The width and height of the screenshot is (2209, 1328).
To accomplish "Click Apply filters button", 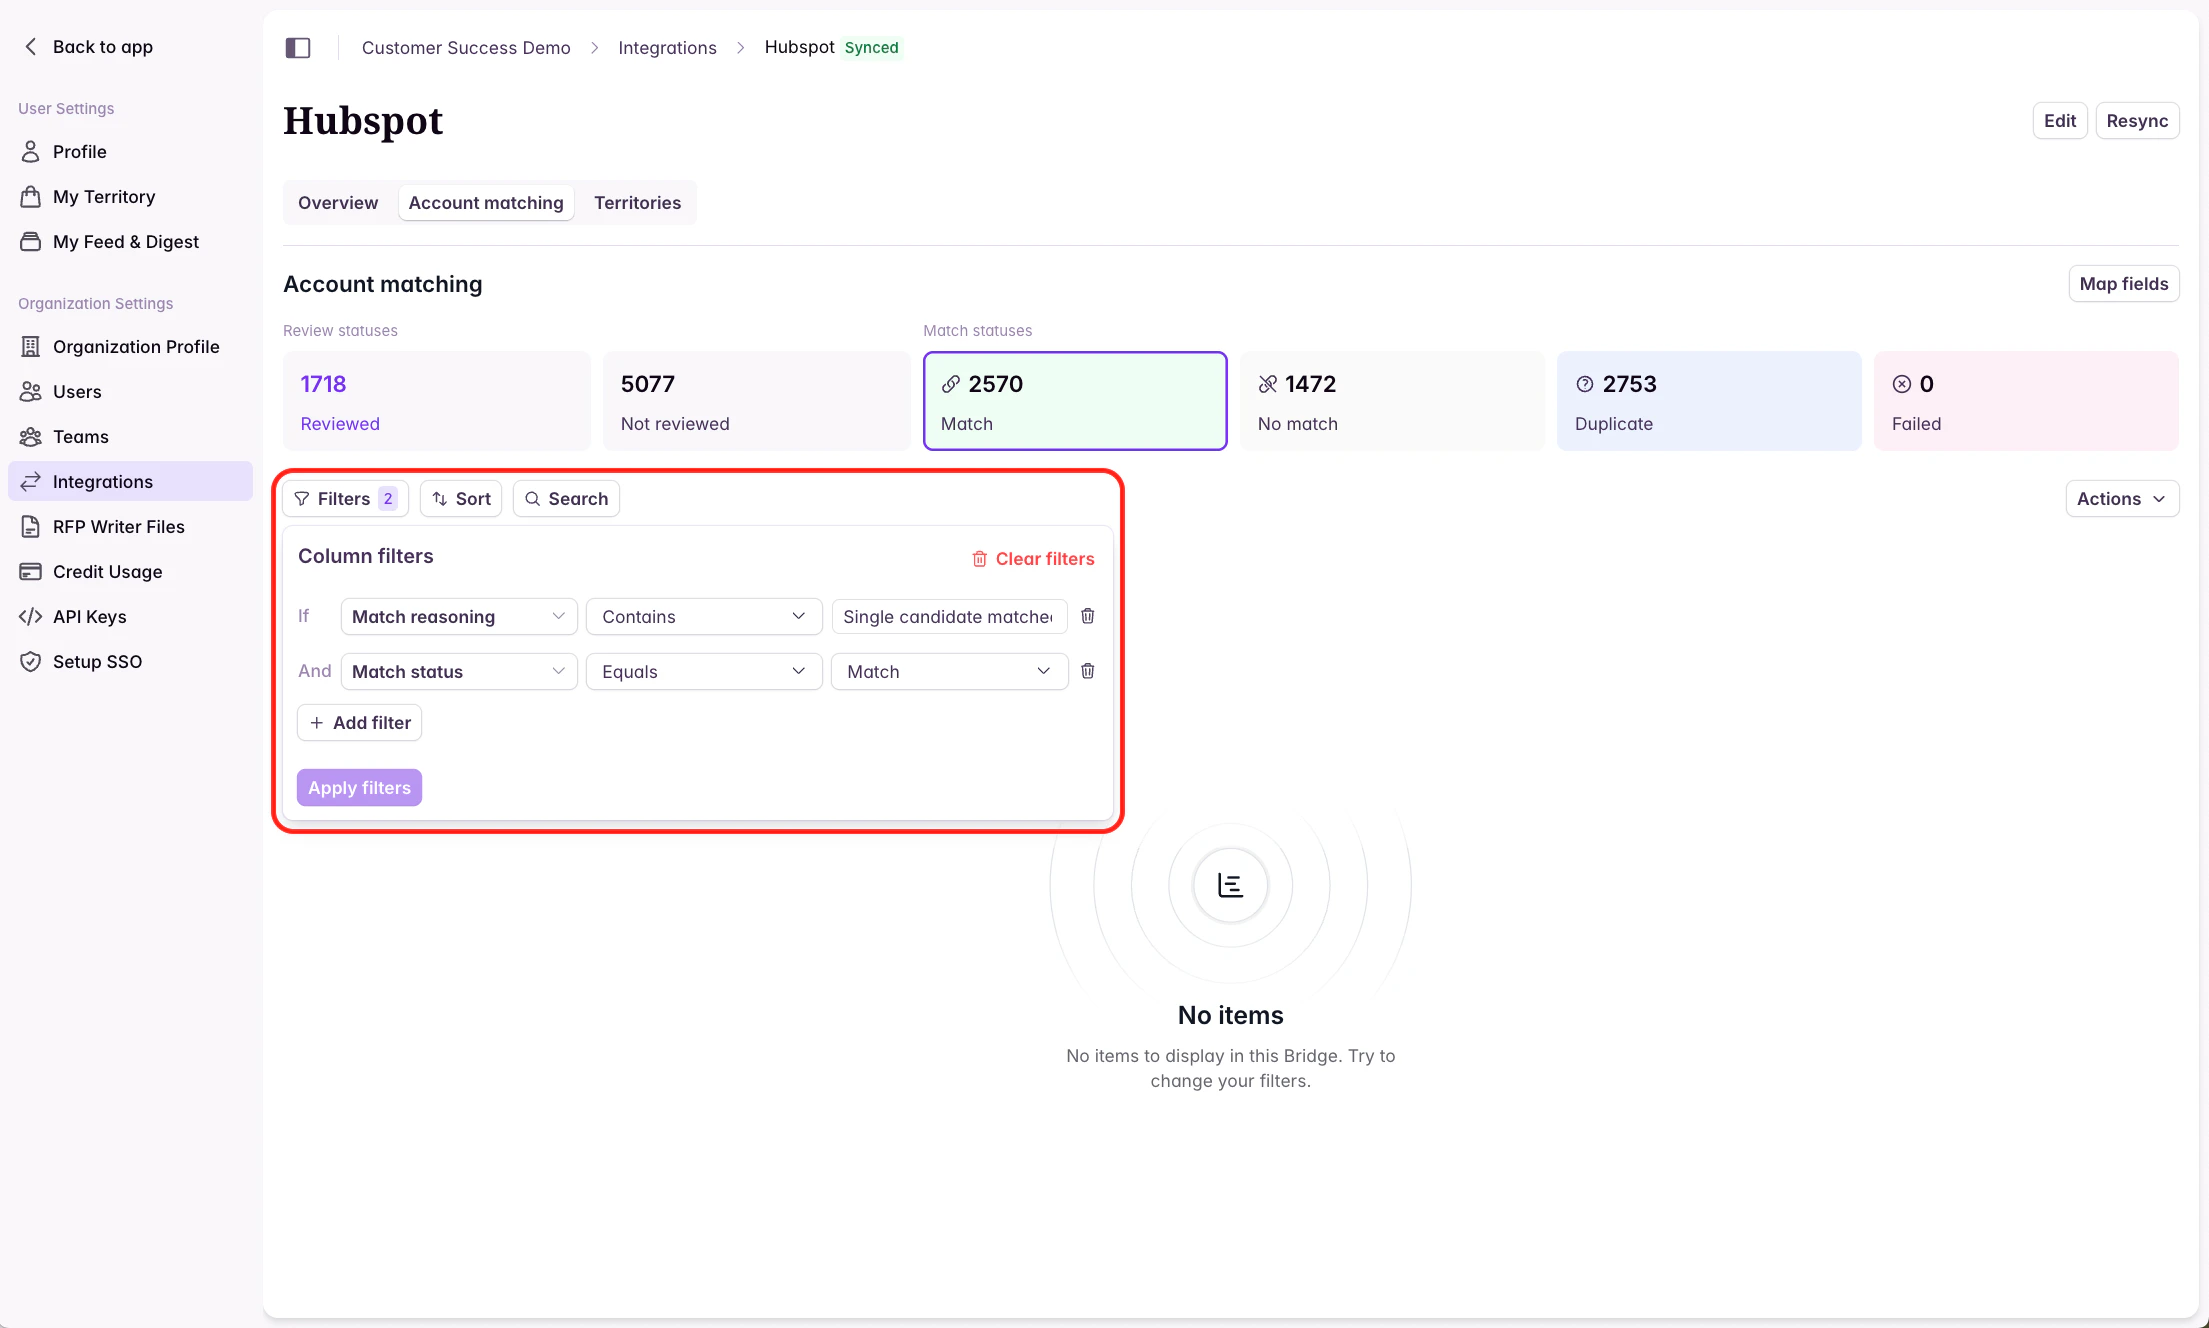I will [x=359, y=788].
